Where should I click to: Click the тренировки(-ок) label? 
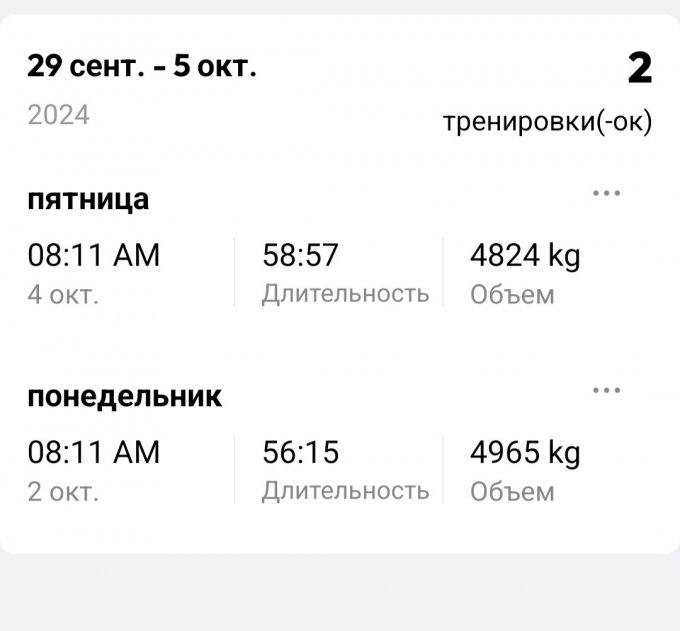click(x=547, y=123)
